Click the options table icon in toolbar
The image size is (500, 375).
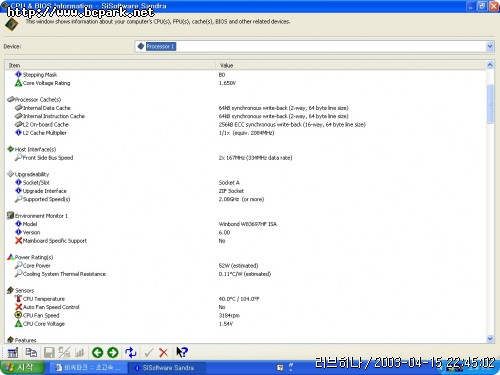coord(13,353)
